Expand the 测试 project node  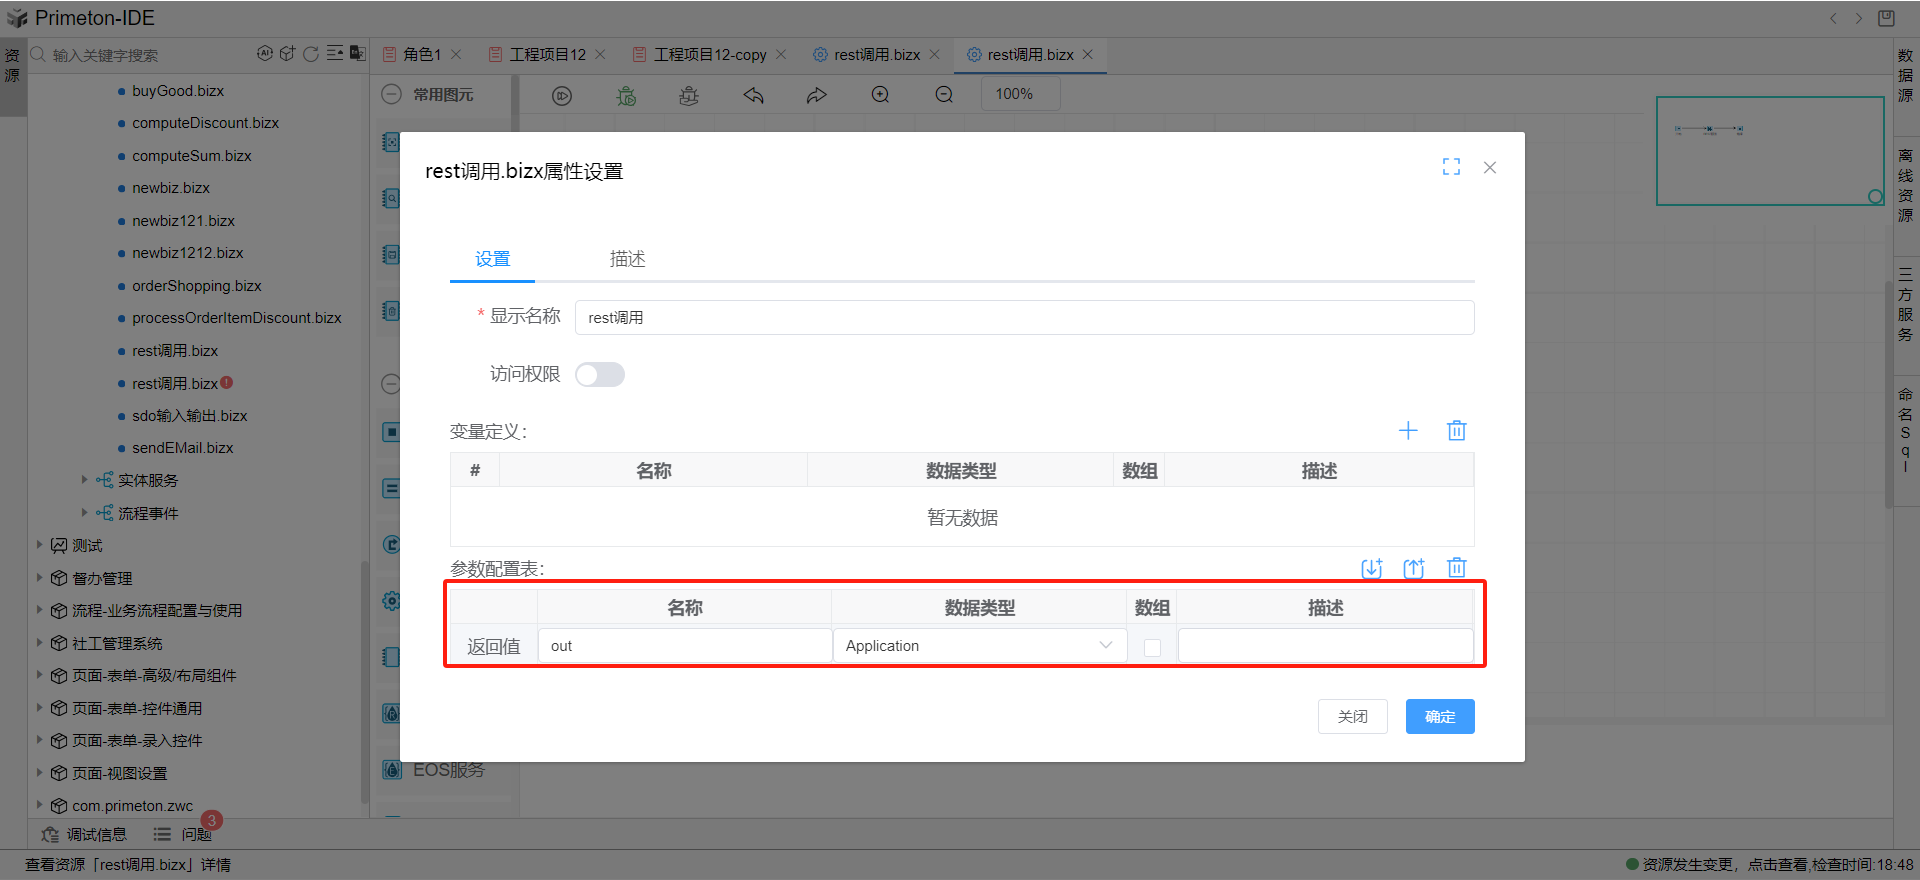pyautogui.click(x=39, y=545)
